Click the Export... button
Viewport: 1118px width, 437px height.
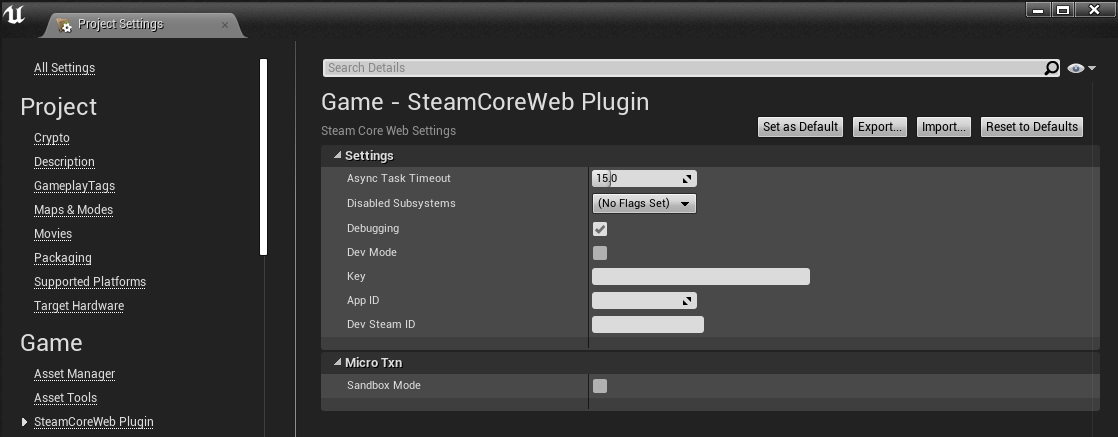(880, 127)
